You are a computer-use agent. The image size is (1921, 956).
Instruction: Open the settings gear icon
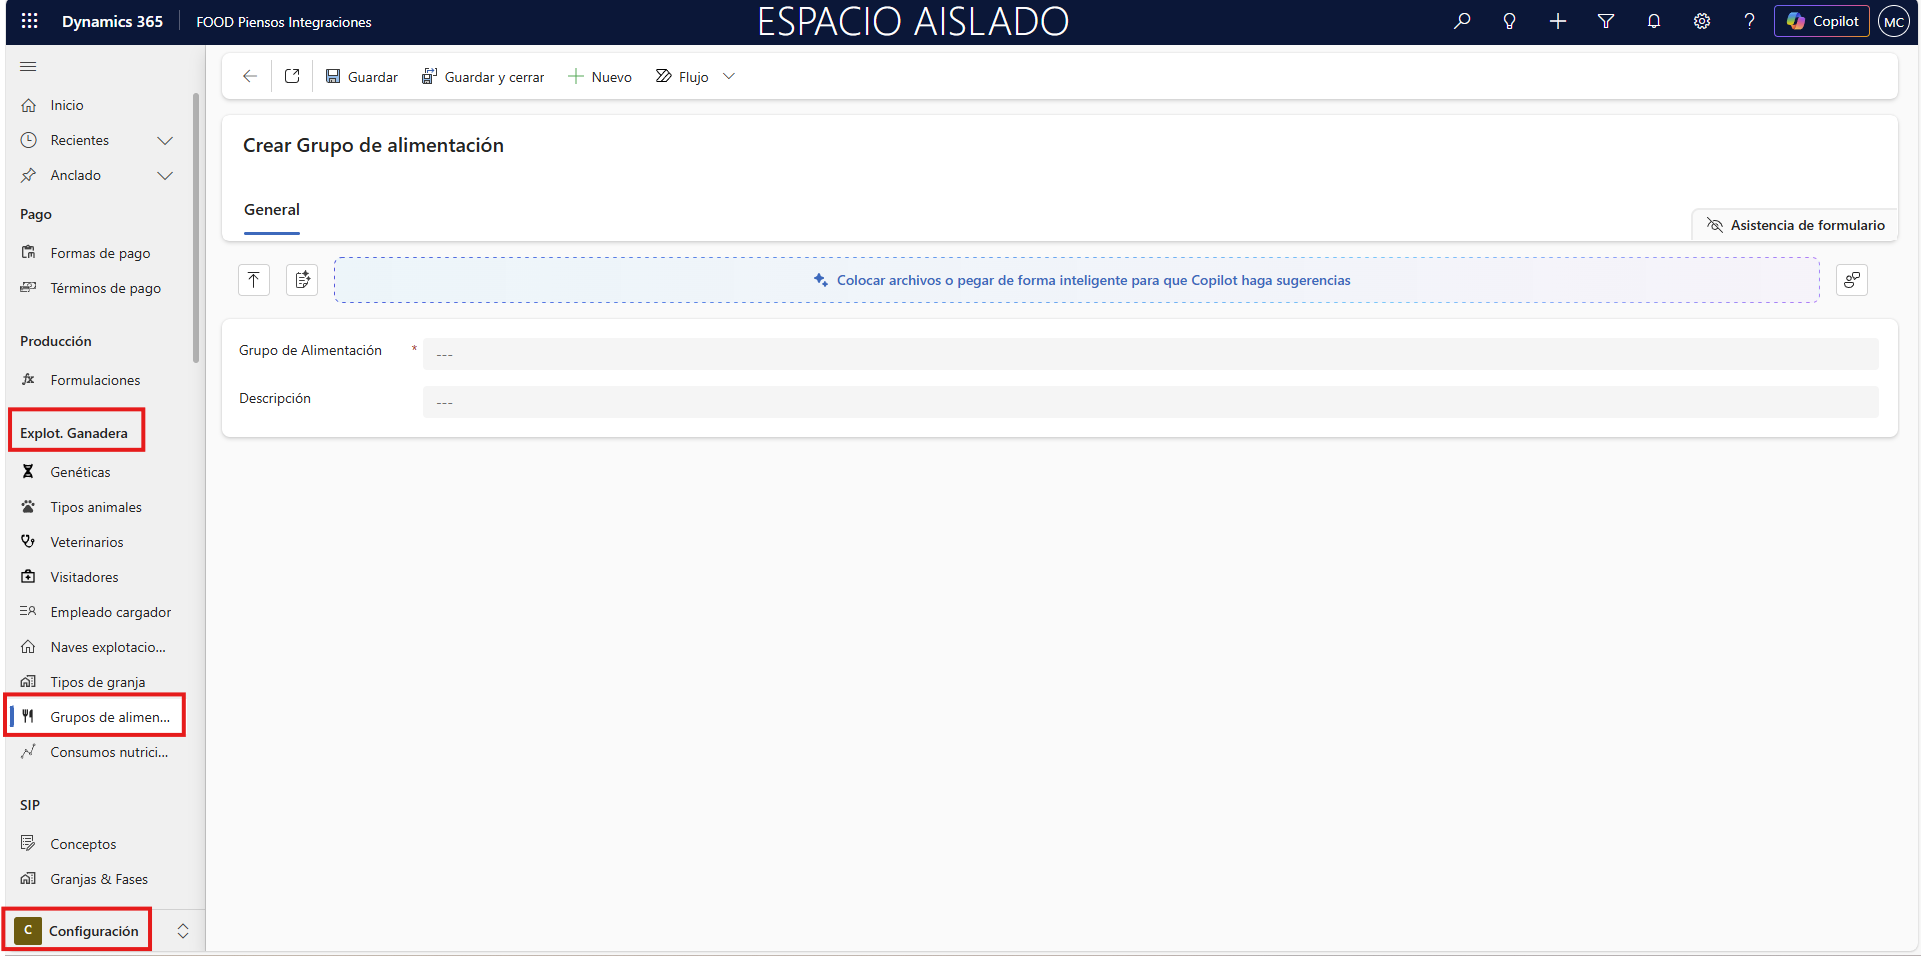(1701, 21)
